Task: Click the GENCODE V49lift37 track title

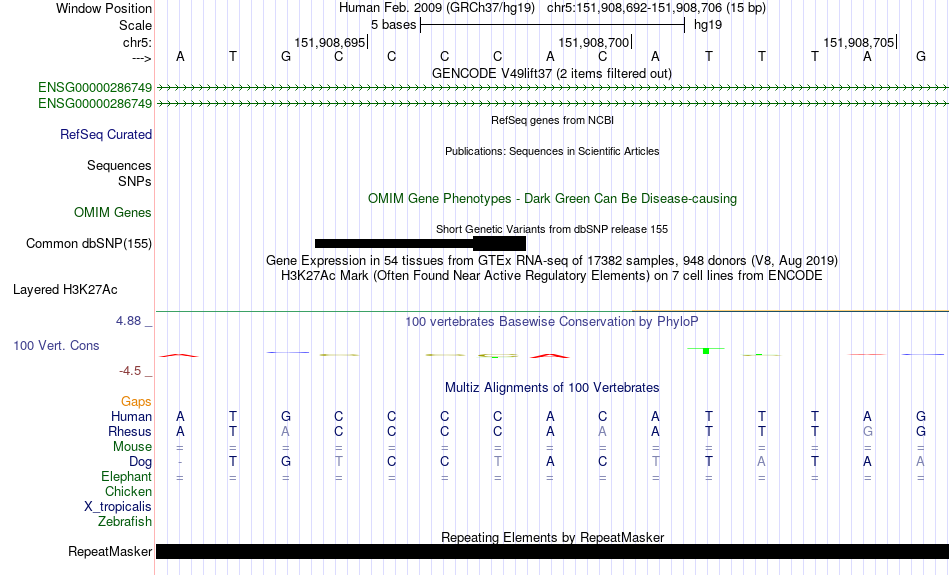Action: tap(551, 73)
